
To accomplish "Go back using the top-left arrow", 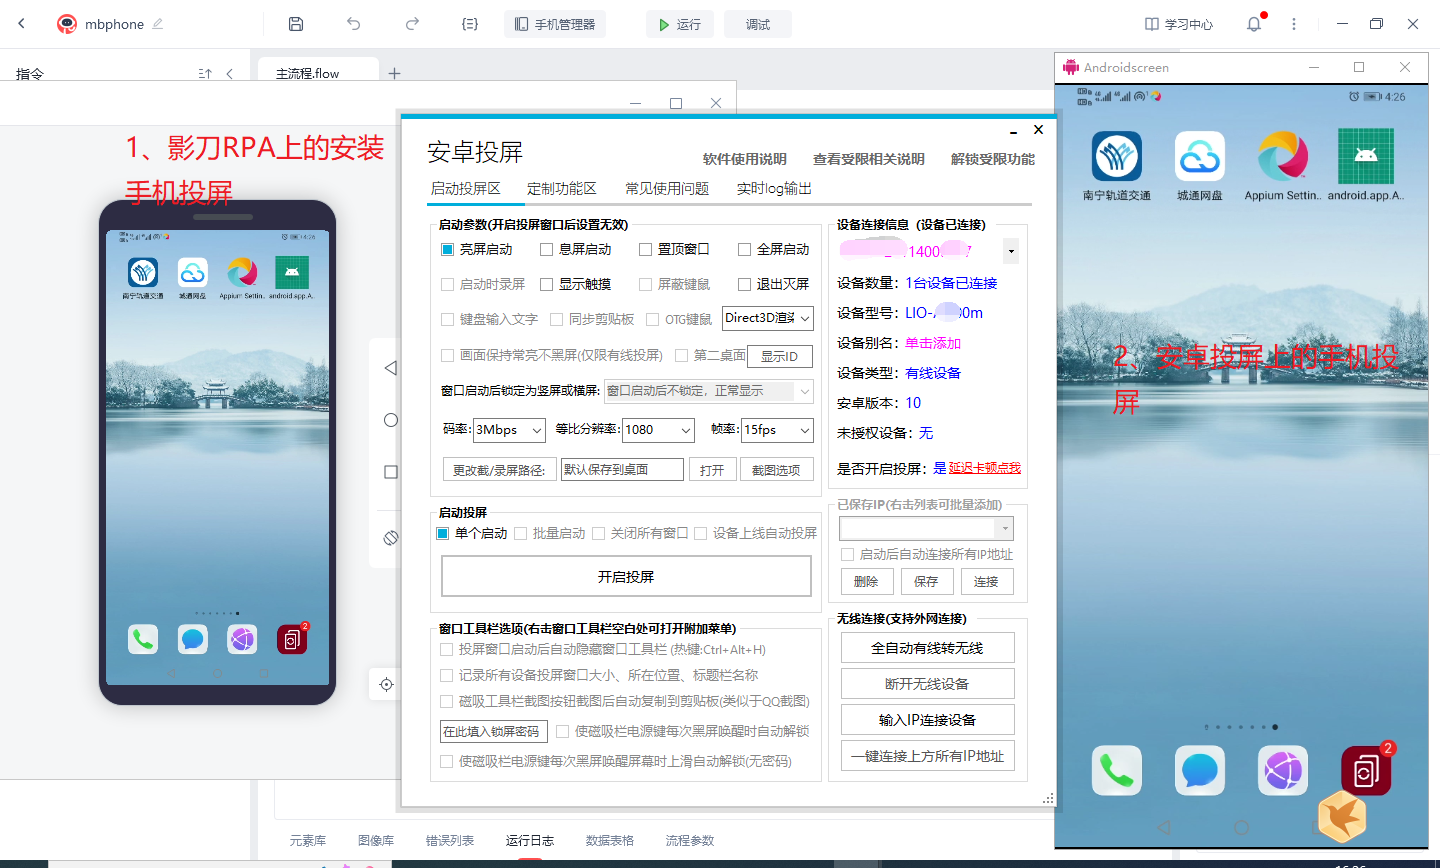I will (x=21, y=24).
